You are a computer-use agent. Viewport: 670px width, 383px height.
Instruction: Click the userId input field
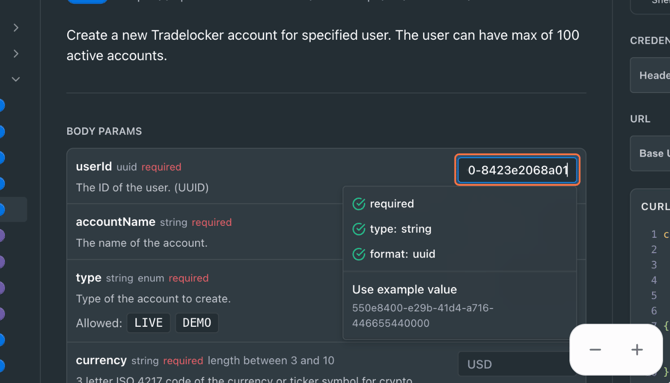tap(517, 170)
